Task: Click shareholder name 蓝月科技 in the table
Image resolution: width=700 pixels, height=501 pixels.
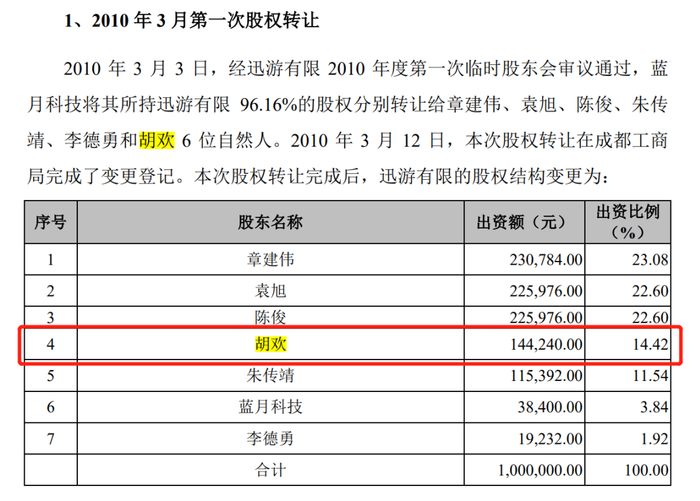Action: [x=270, y=407]
